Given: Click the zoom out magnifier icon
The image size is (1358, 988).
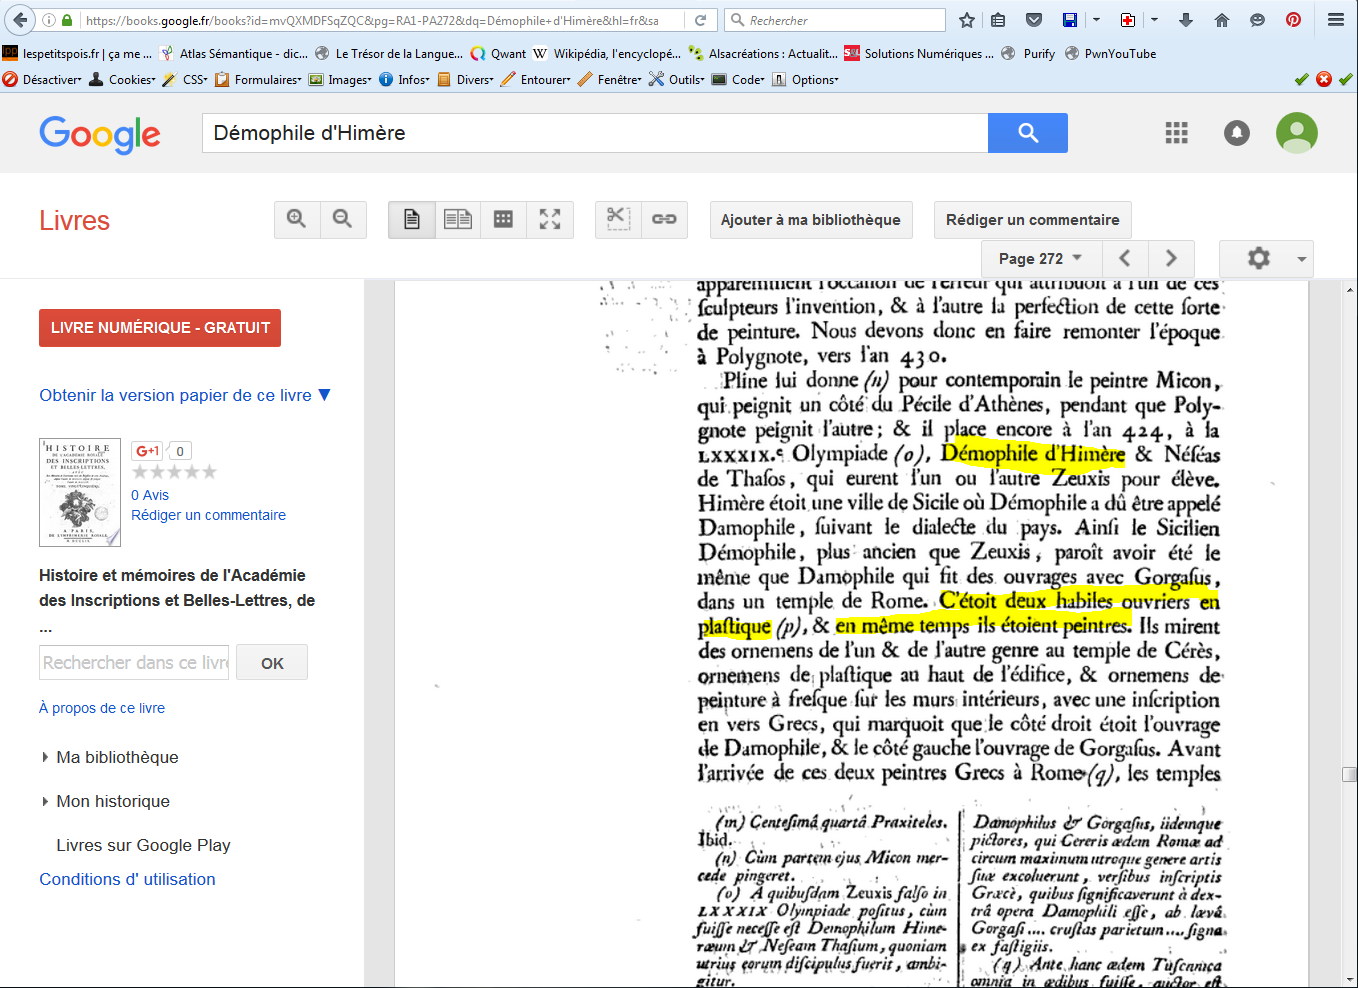Looking at the screenshot, I should coord(343,219).
